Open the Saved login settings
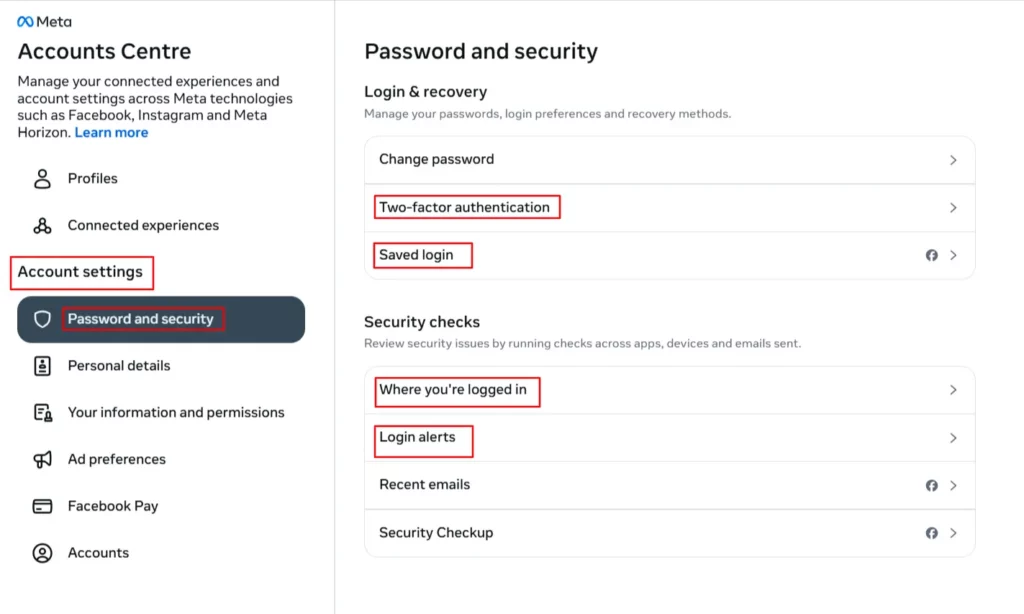This screenshot has width=1024, height=614. [670, 255]
